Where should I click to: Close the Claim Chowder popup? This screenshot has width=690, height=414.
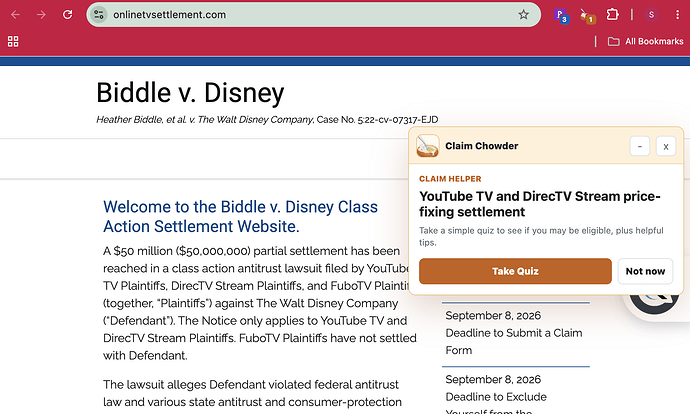pyautogui.click(x=666, y=146)
